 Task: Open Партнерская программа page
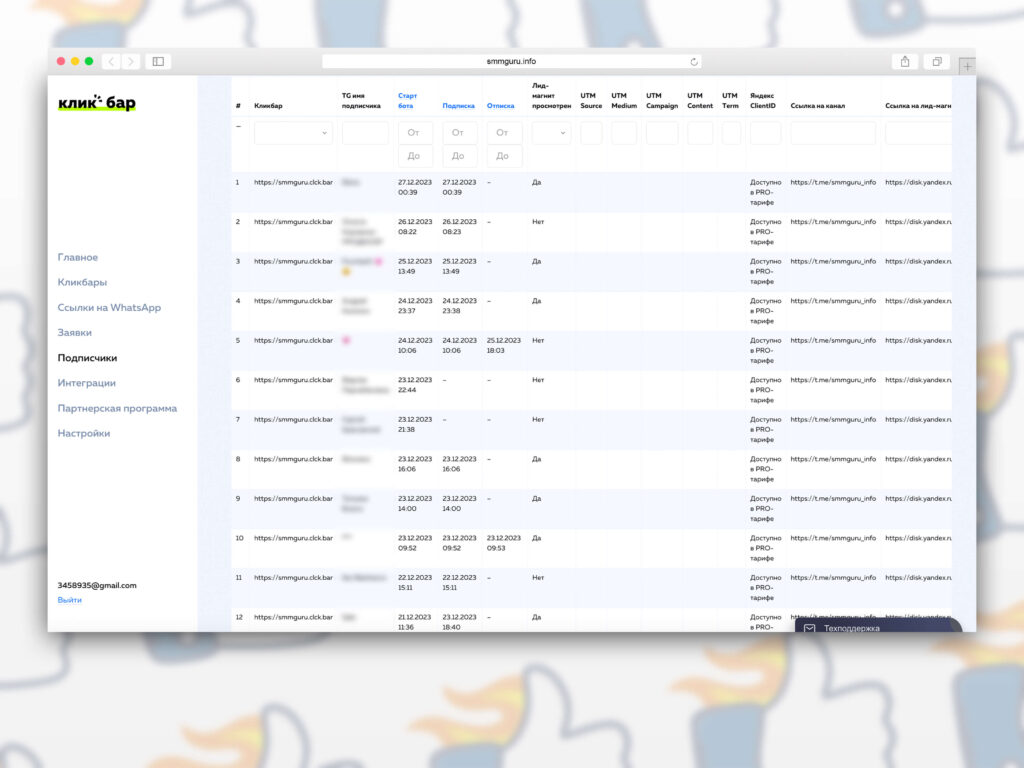click(x=117, y=408)
